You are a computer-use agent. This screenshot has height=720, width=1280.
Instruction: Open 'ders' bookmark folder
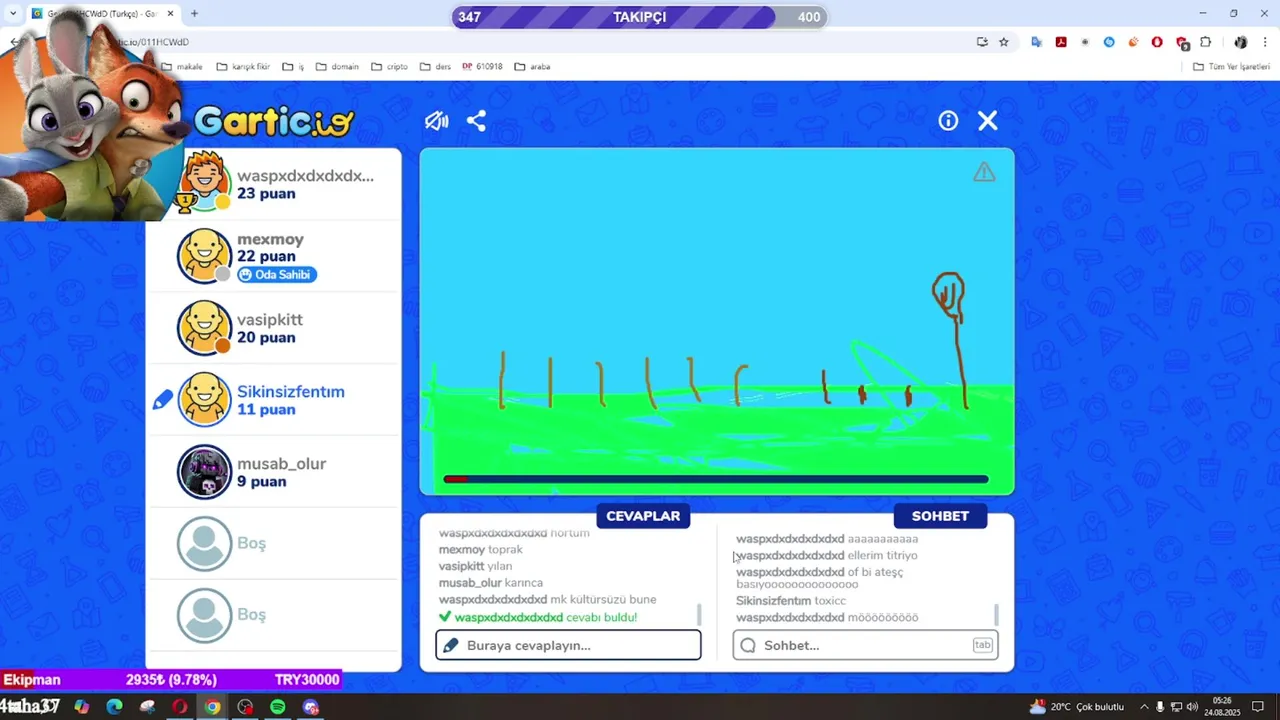pyautogui.click(x=435, y=67)
